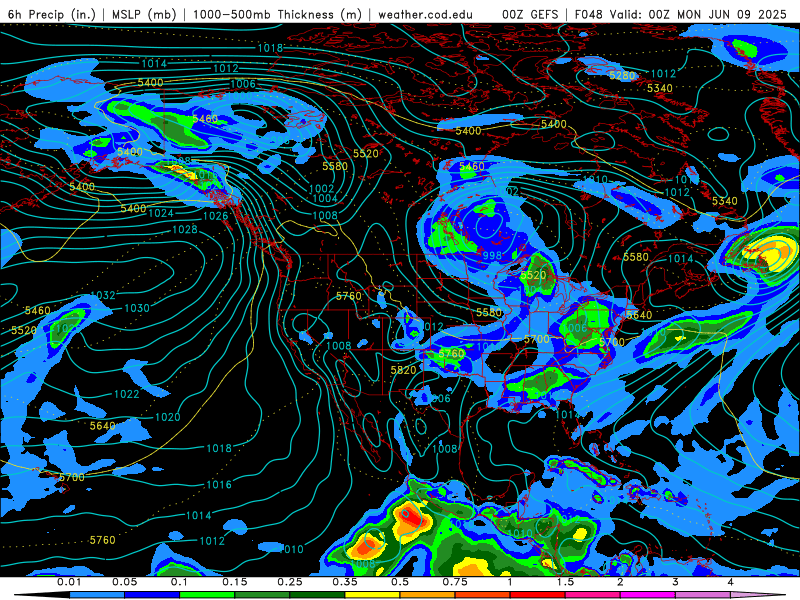The height and width of the screenshot is (600, 800).
Task: Click the '0.35' legend value
Action: point(345,582)
